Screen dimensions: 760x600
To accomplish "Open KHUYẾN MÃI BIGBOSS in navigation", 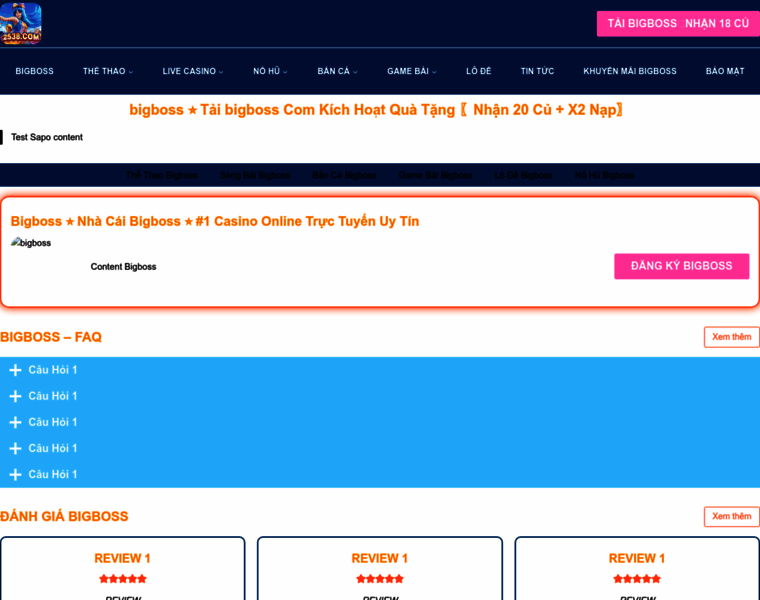I will point(630,71).
